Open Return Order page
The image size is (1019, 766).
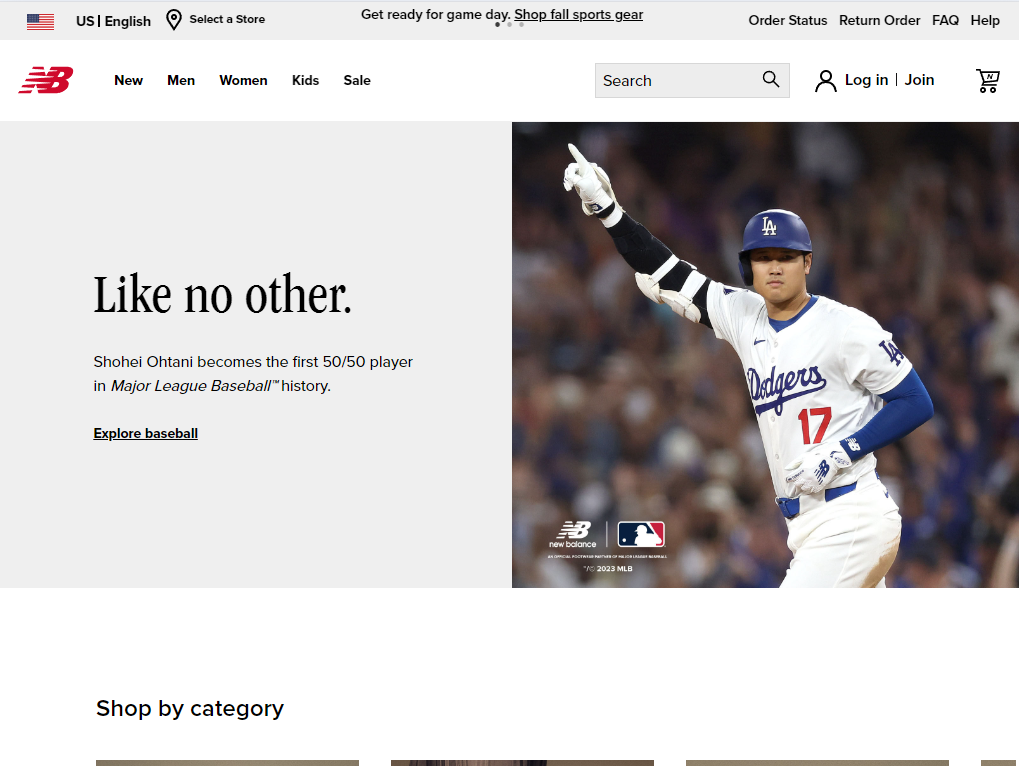point(879,21)
